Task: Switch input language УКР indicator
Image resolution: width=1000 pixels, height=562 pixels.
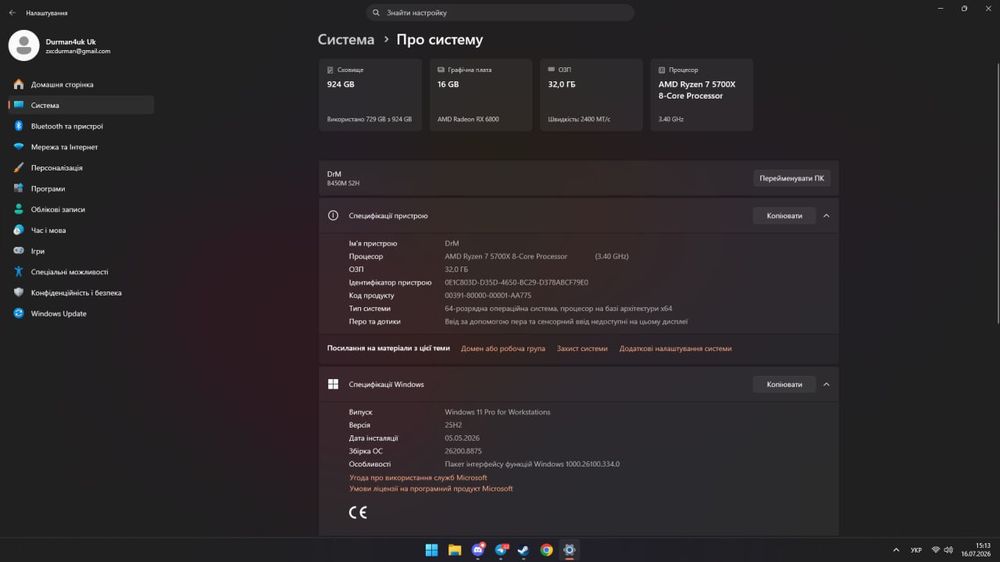Action: click(916, 550)
